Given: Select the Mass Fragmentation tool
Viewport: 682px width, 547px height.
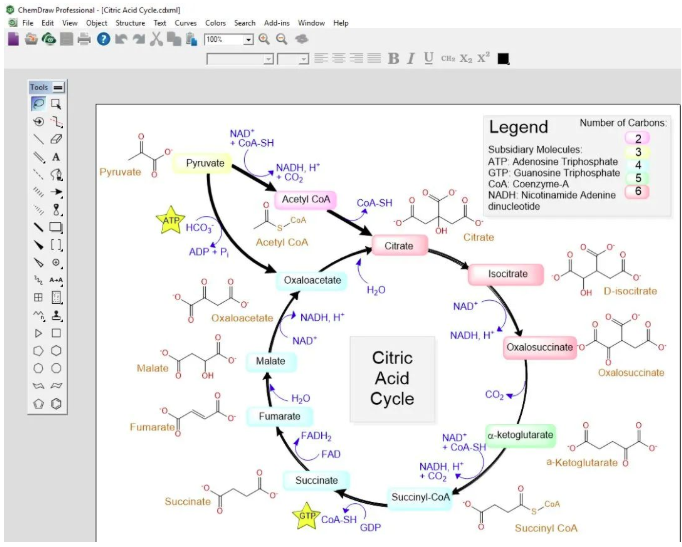Looking at the screenshot, I should pyautogui.click(x=56, y=122).
